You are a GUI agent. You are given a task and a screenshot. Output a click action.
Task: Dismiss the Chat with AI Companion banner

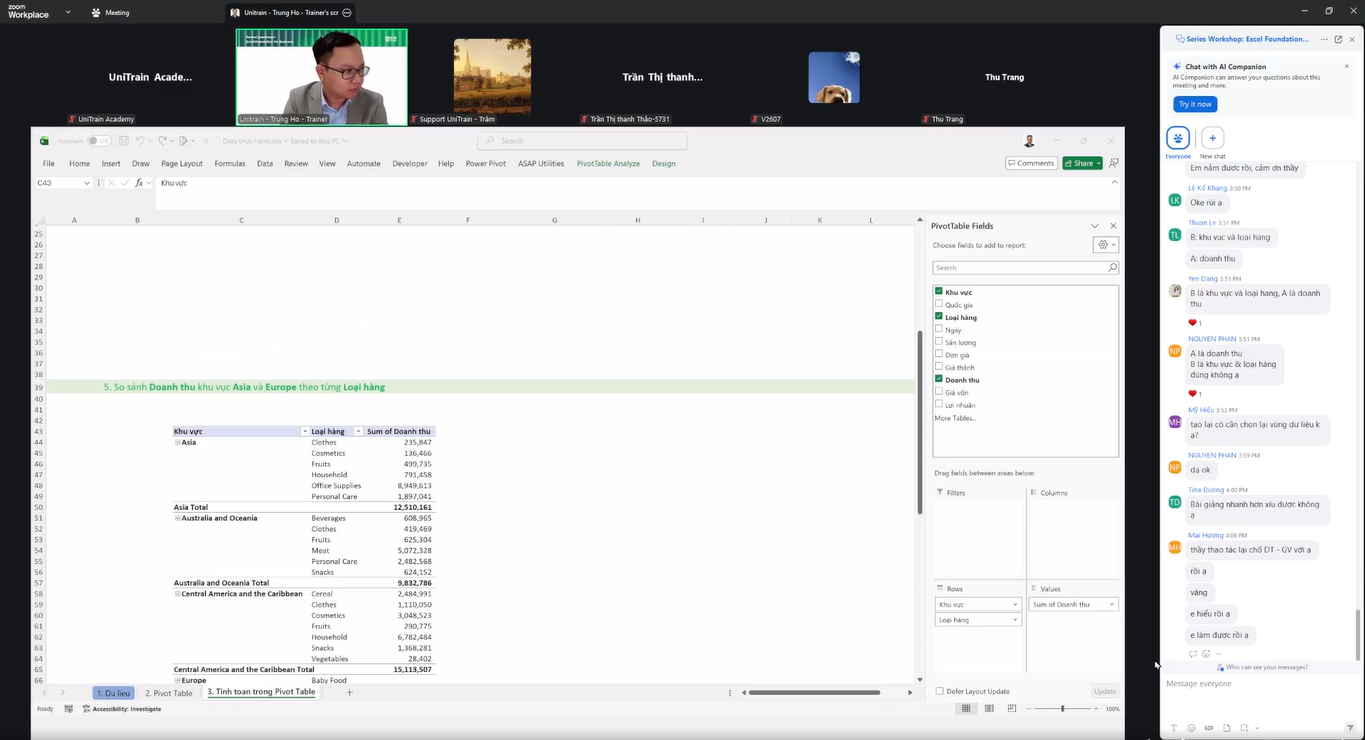tap(1346, 67)
